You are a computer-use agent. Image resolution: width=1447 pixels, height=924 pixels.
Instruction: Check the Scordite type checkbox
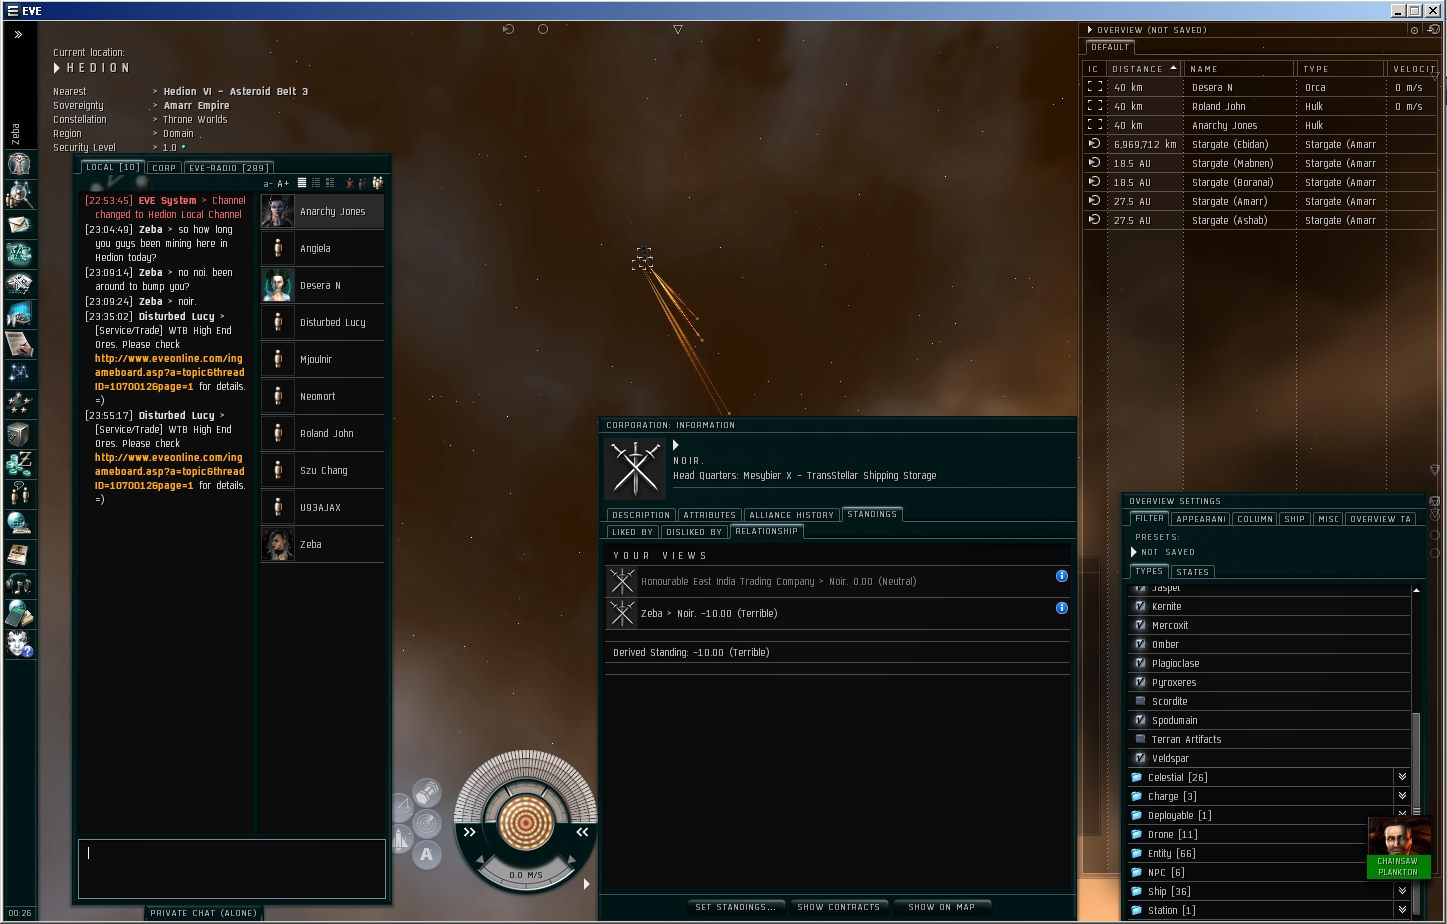coord(1140,701)
